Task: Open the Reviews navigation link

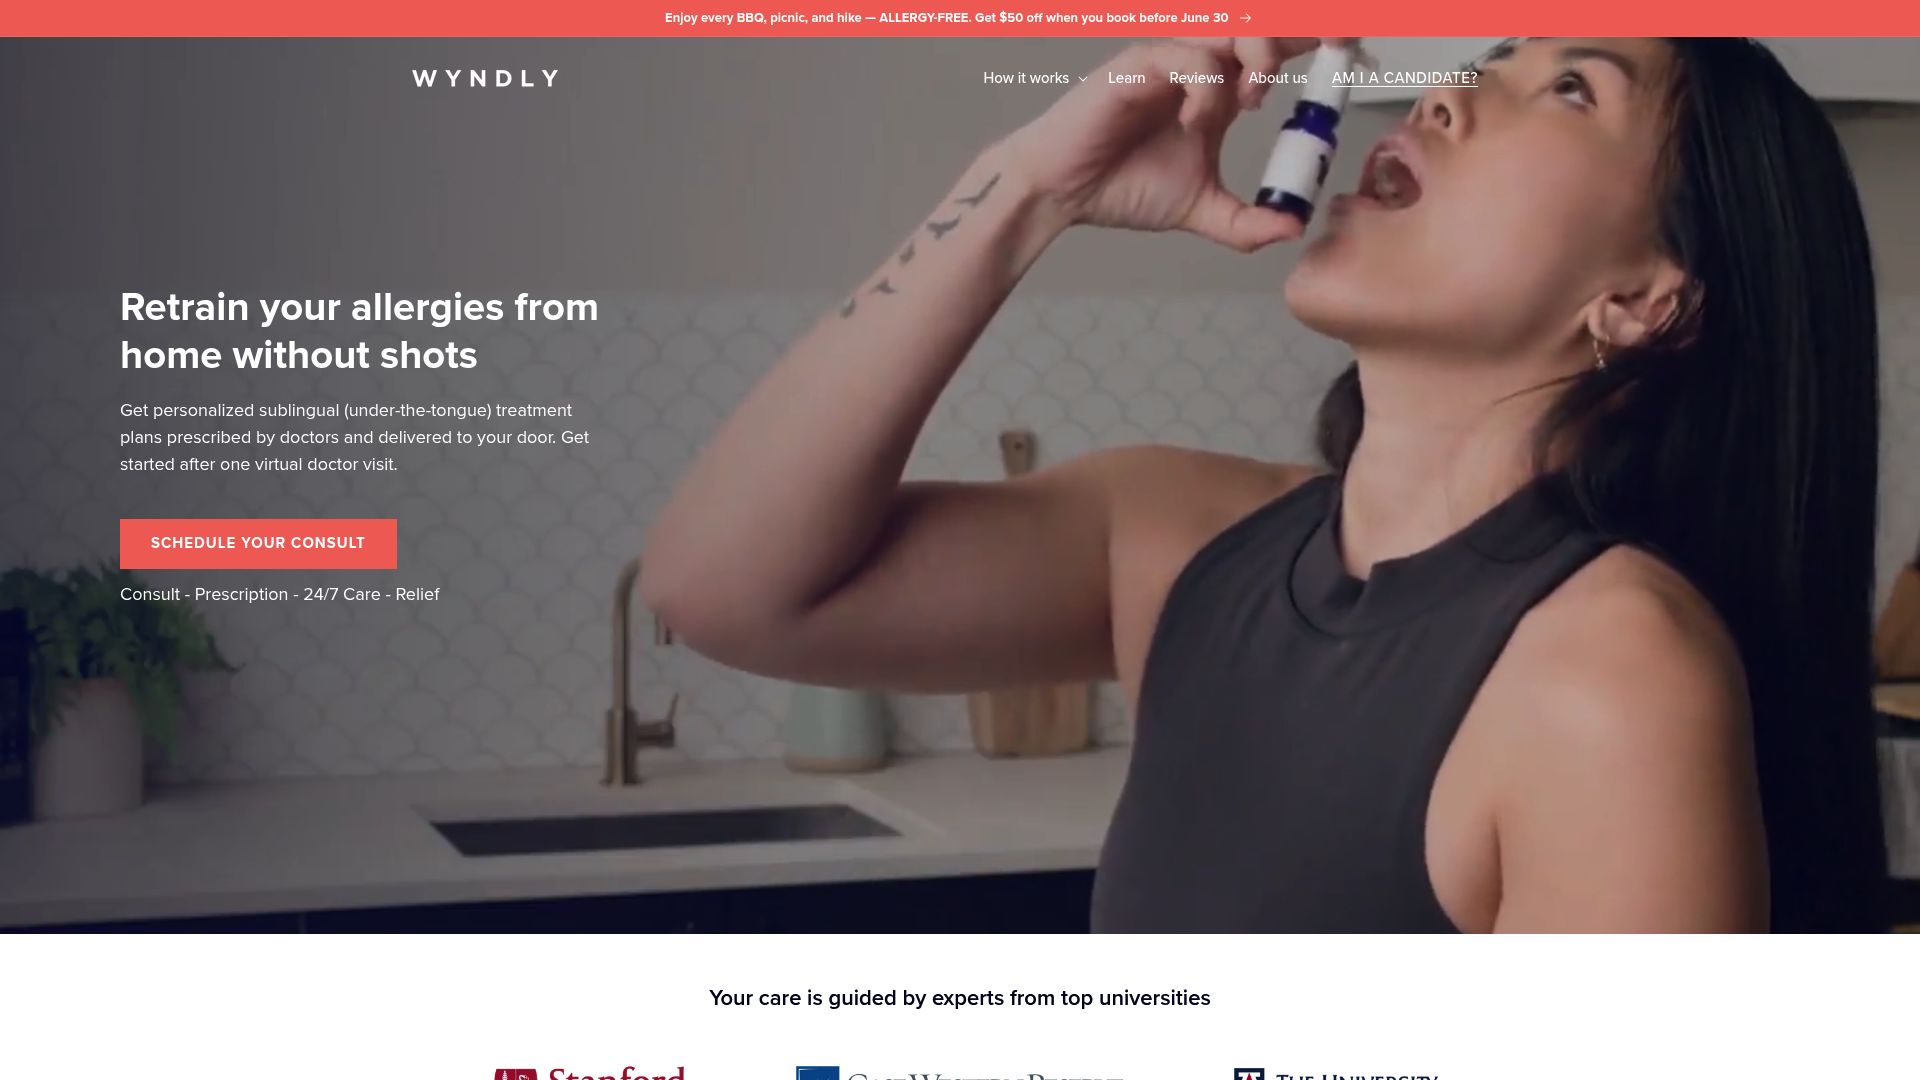Action: tap(1196, 78)
